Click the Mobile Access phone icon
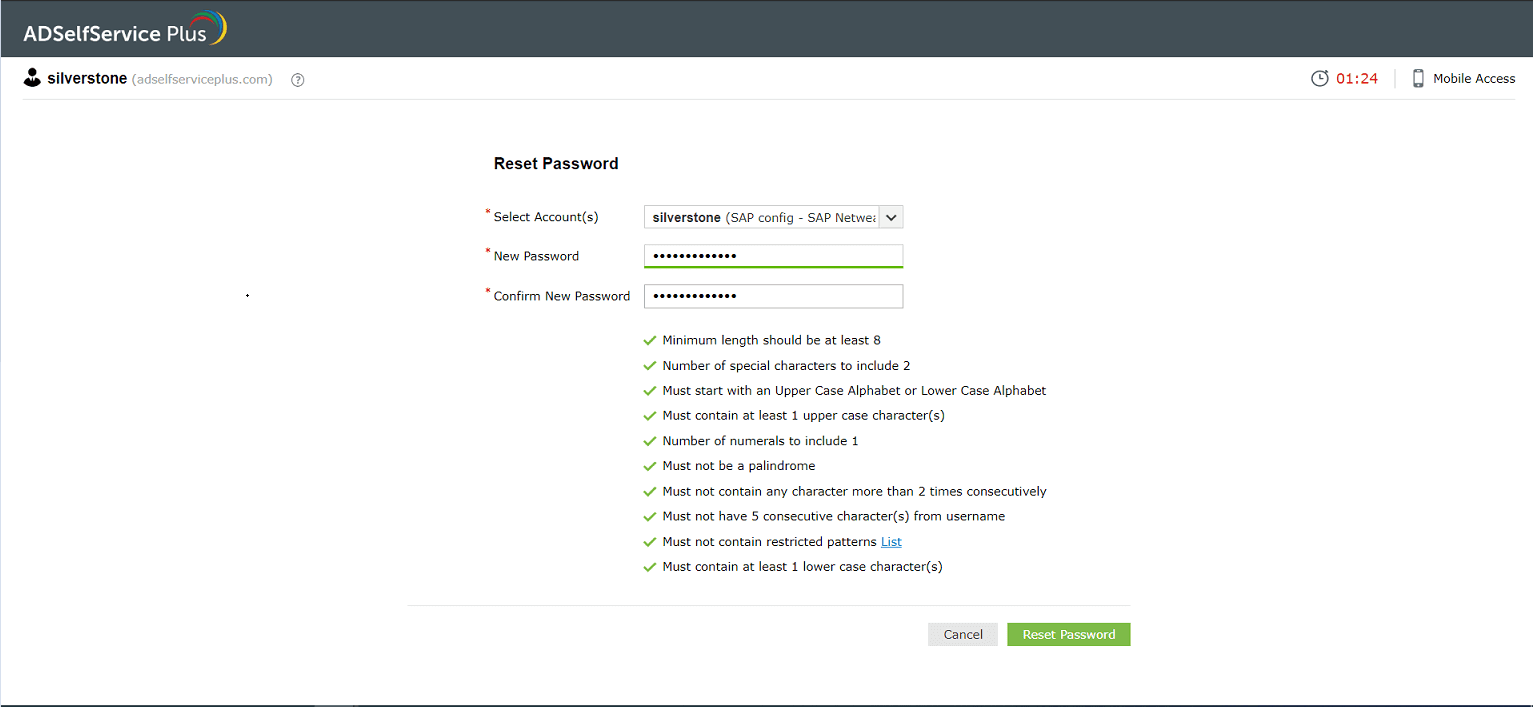1533x707 pixels. pyautogui.click(x=1418, y=78)
